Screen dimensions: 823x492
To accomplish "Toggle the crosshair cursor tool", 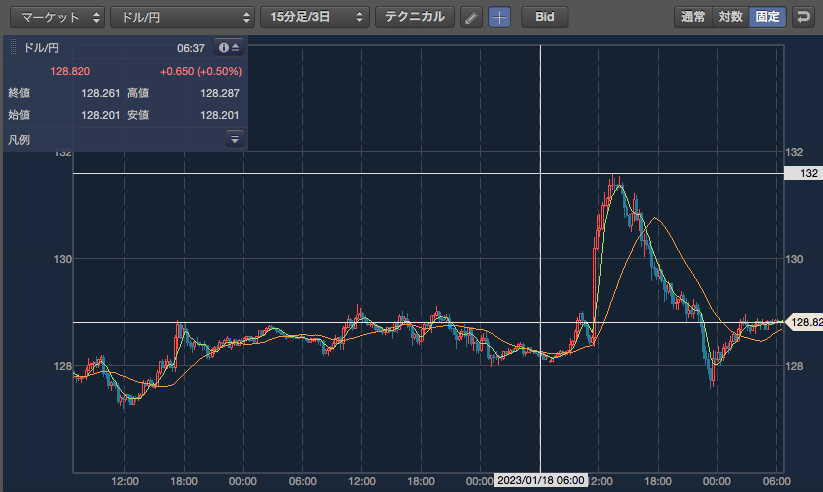I will 499,17.
